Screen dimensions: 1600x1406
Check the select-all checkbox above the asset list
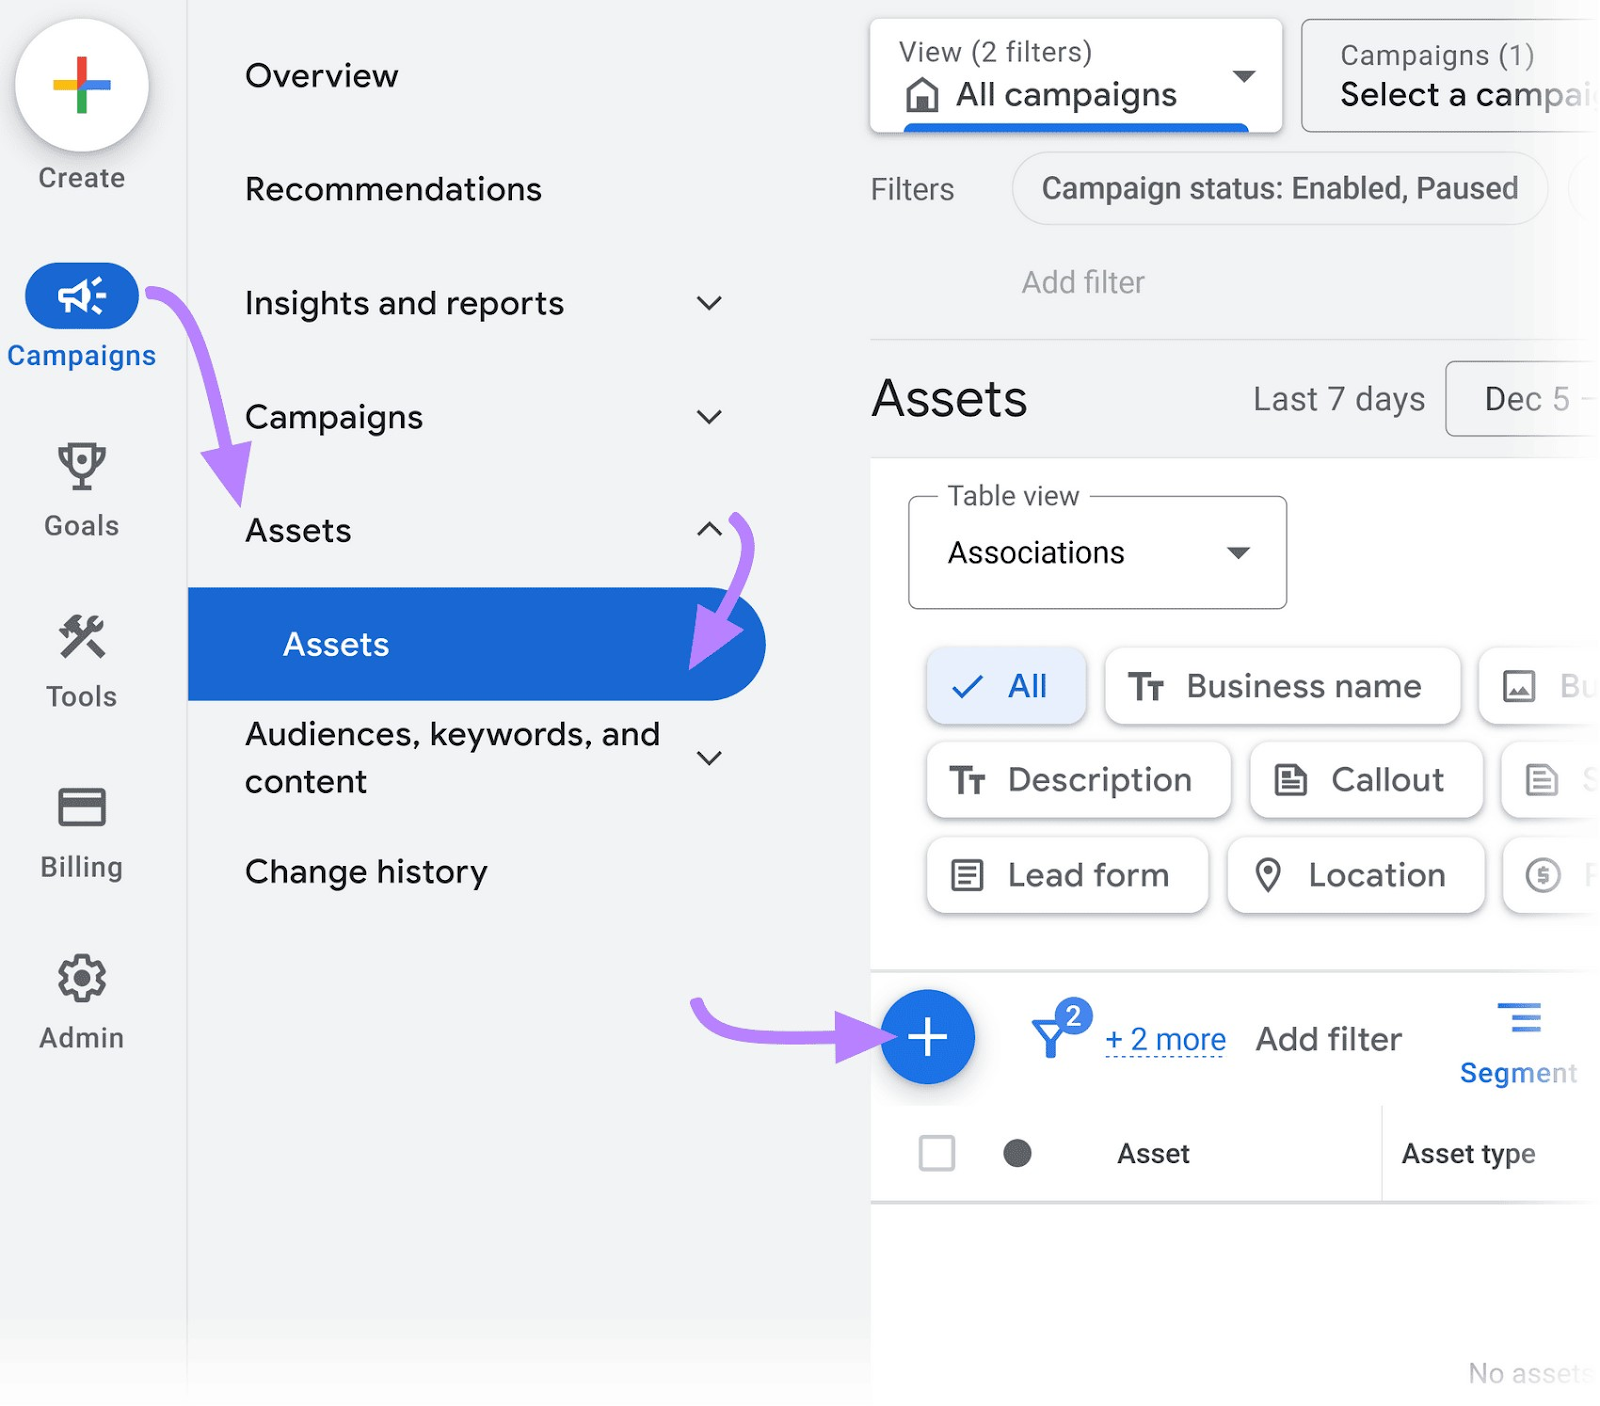(x=936, y=1153)
